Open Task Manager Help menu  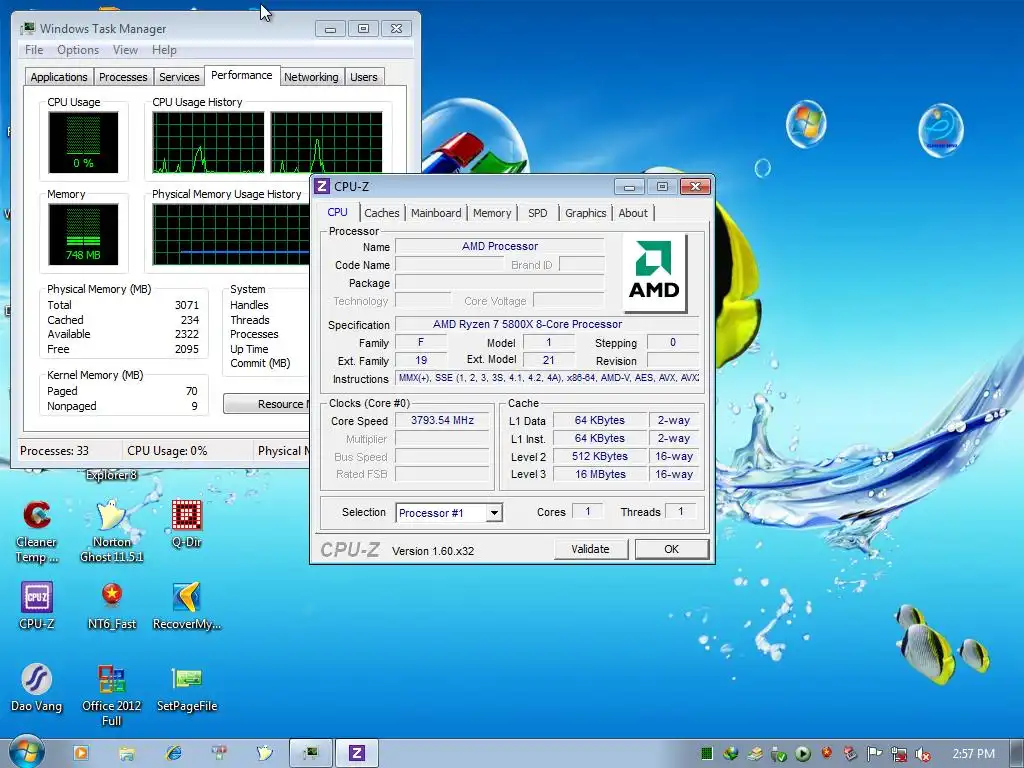tap(164, 50)
